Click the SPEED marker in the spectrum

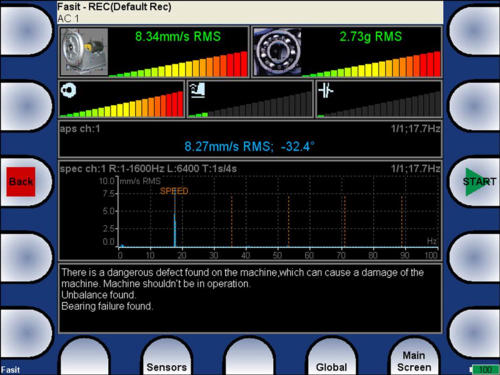coord(174,191)
